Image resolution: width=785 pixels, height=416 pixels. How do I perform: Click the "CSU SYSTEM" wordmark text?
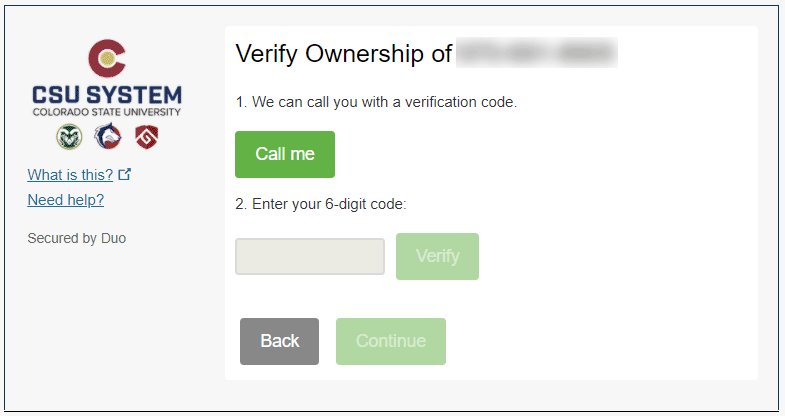click(x=106, y=97)
